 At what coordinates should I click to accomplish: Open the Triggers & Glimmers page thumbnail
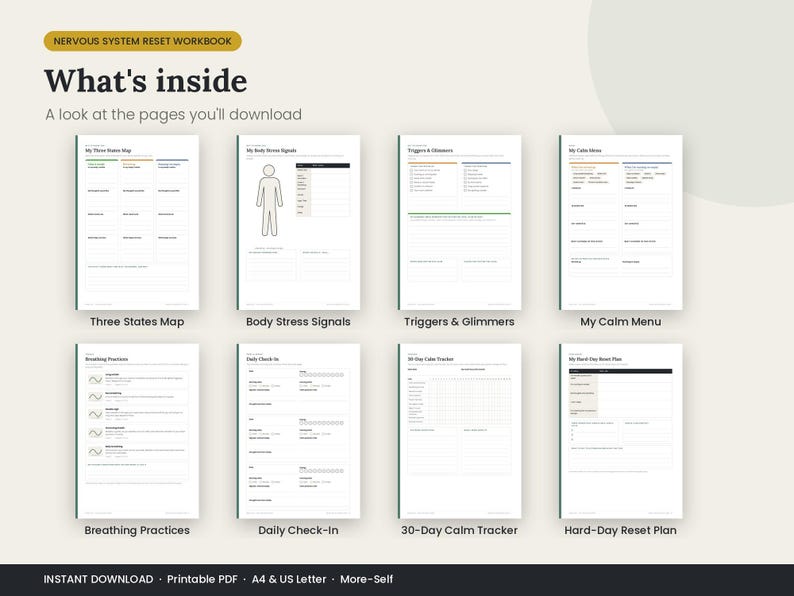(459, 222)
